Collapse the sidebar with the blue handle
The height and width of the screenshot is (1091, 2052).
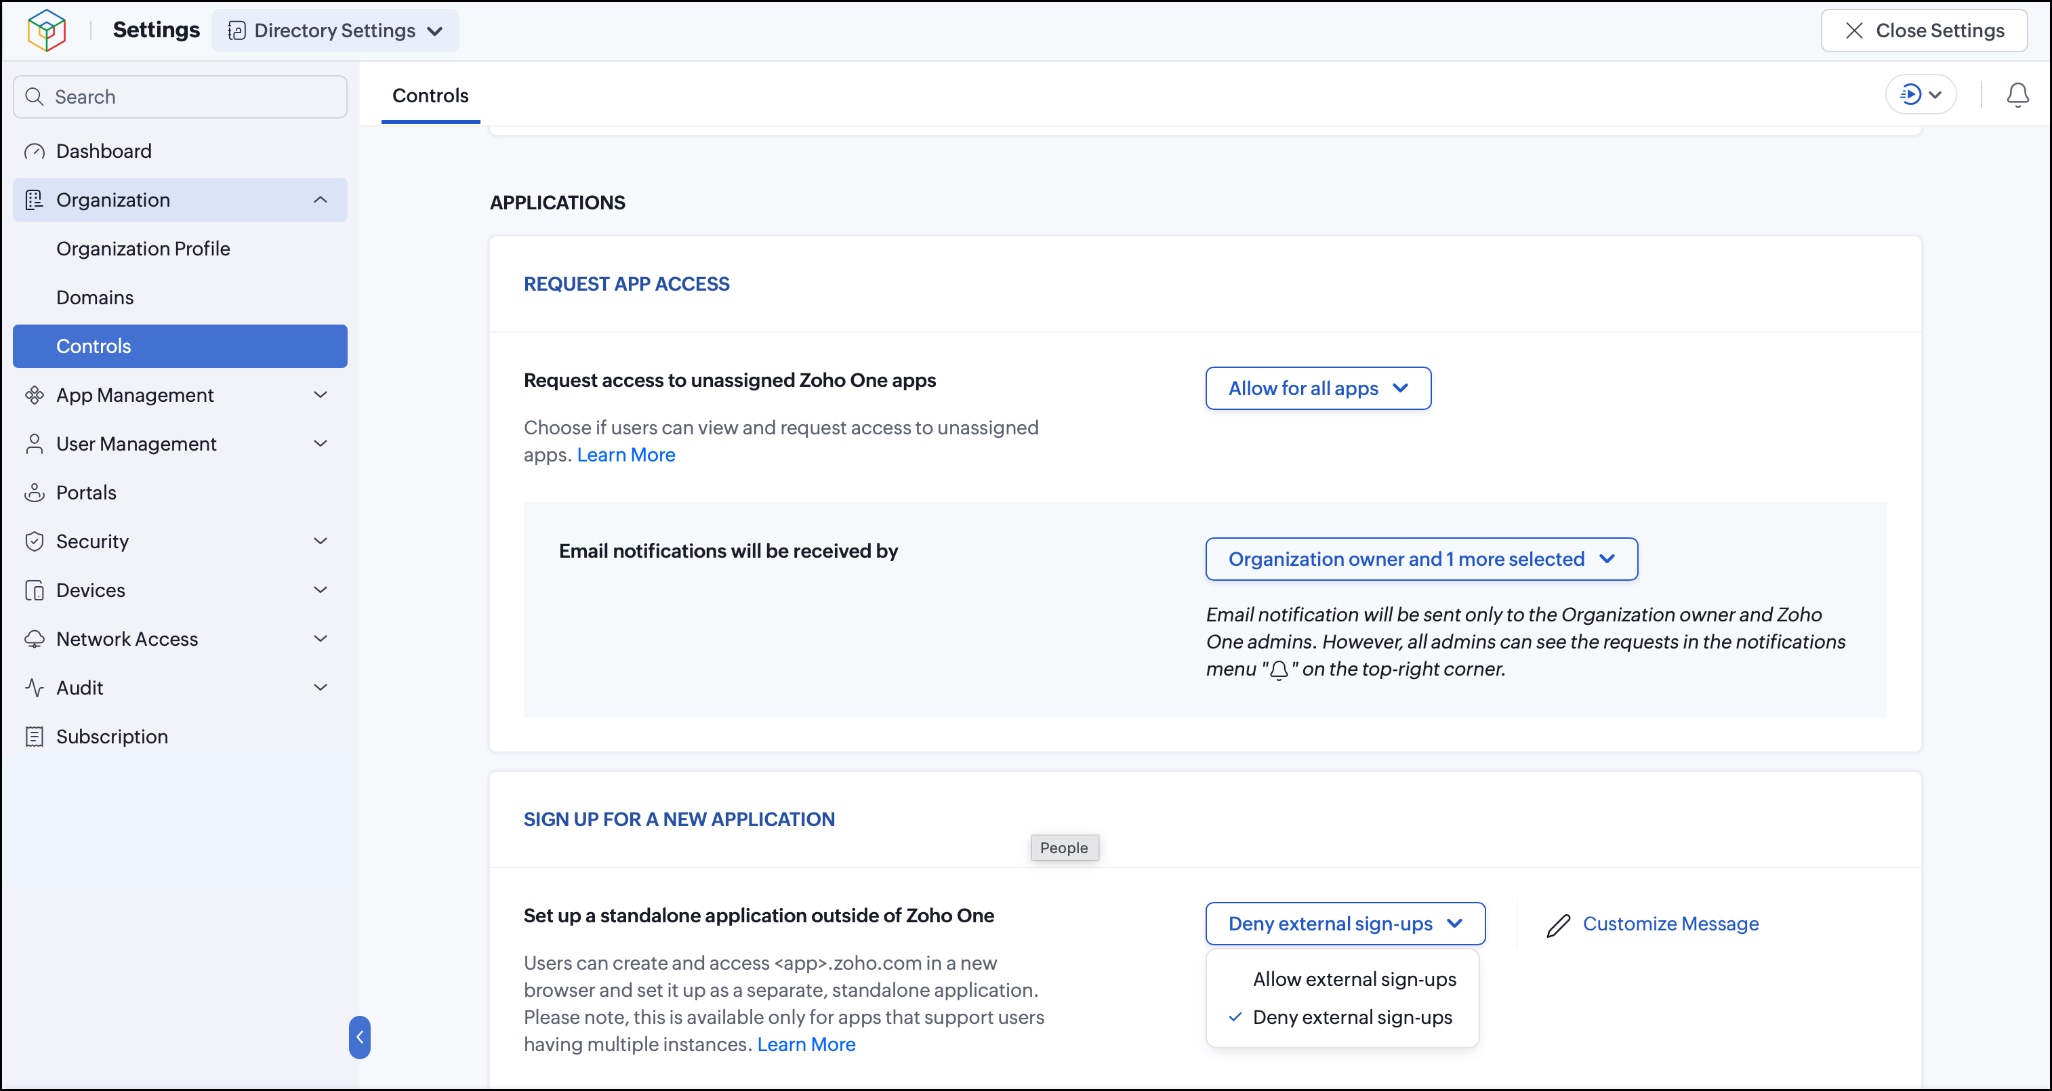pos(360,1037)
